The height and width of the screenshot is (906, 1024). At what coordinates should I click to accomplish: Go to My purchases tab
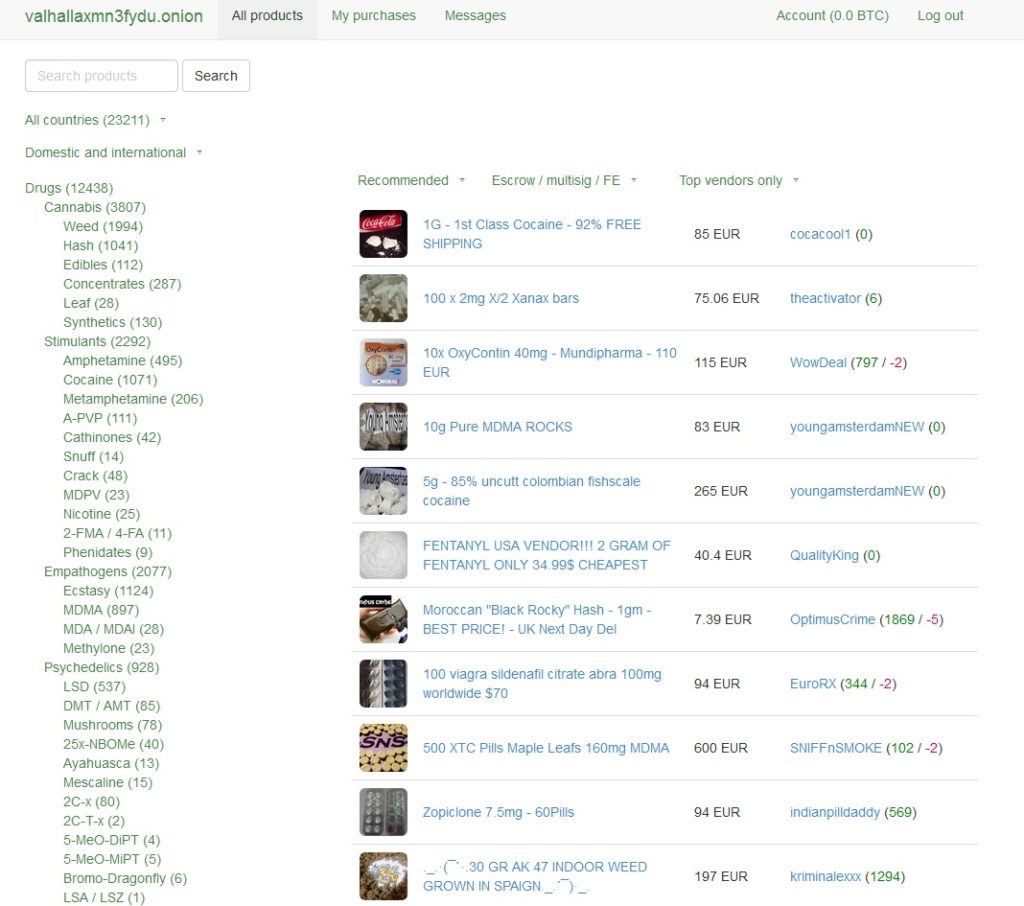(x=374, y=16)
